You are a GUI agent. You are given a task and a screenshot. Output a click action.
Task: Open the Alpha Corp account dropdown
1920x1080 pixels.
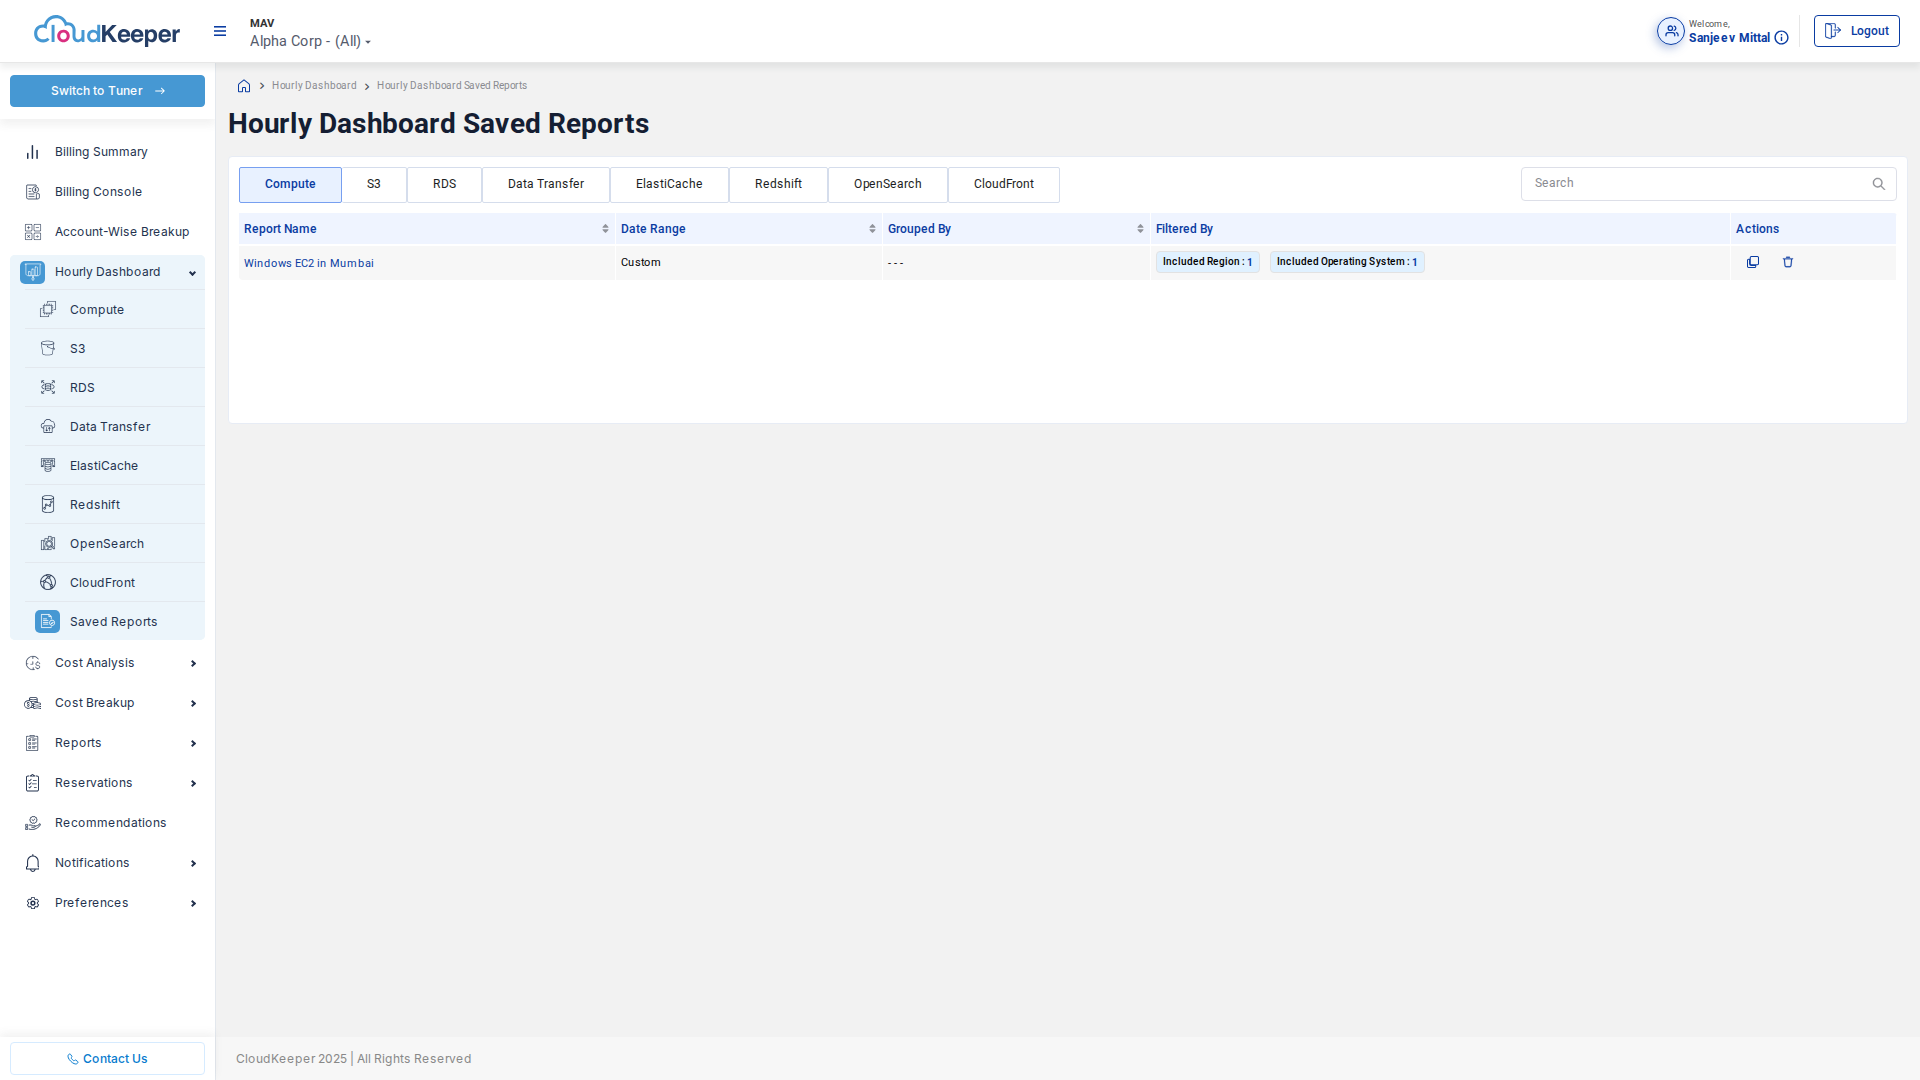(x=310, y=41)
